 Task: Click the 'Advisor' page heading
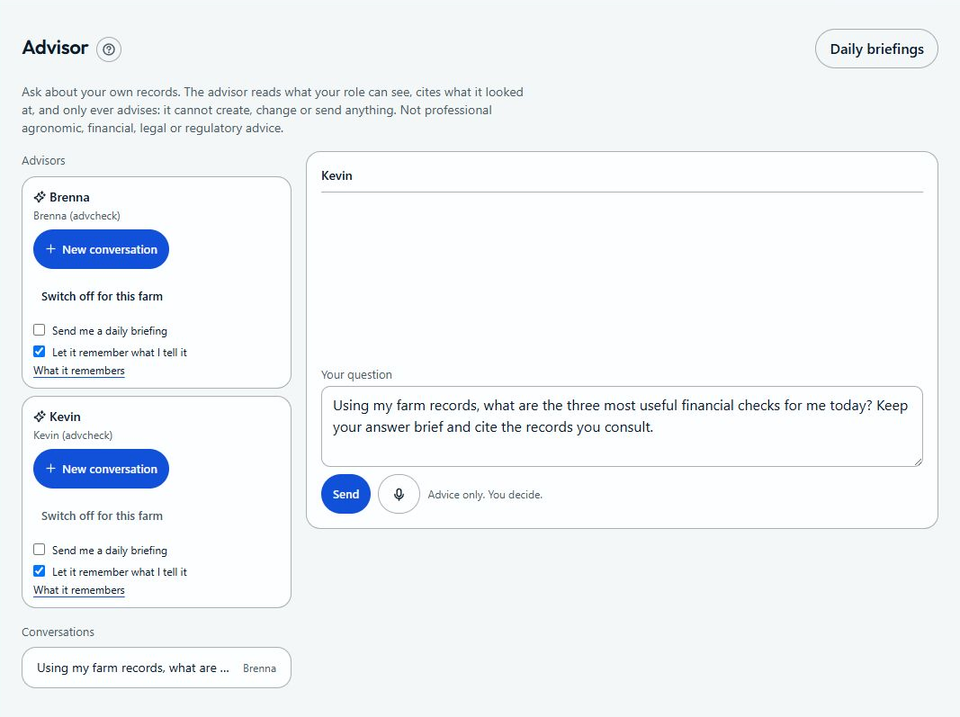(55, 48)
